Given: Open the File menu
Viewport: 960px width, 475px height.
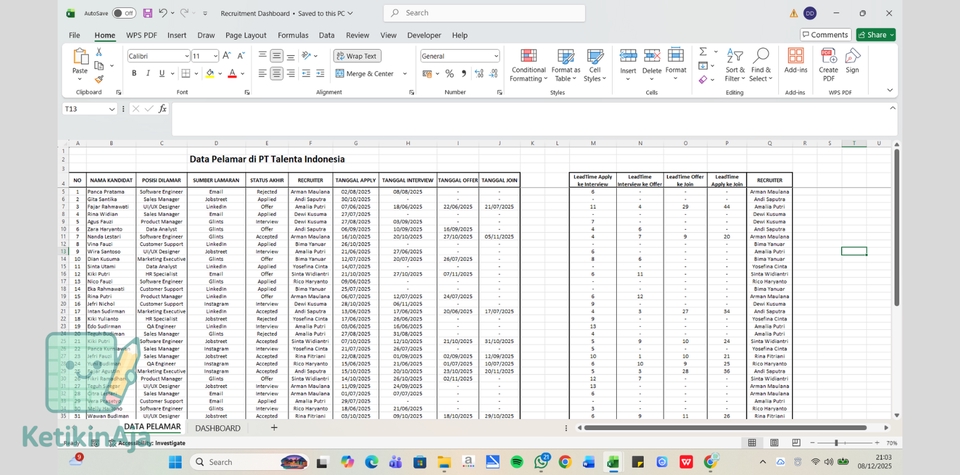Looking at the screenshot, I should 74,36.
